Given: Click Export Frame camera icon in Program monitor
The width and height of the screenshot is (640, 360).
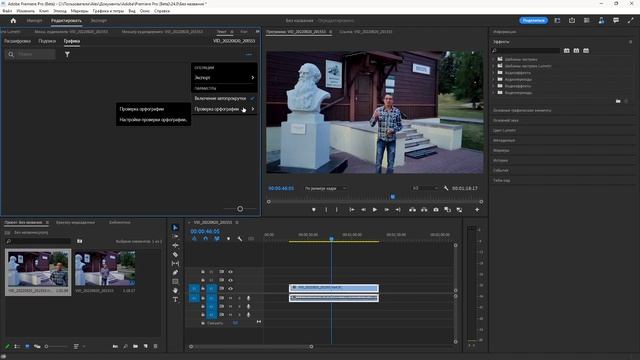Looking at the screenshot, I should coord(436,209).
